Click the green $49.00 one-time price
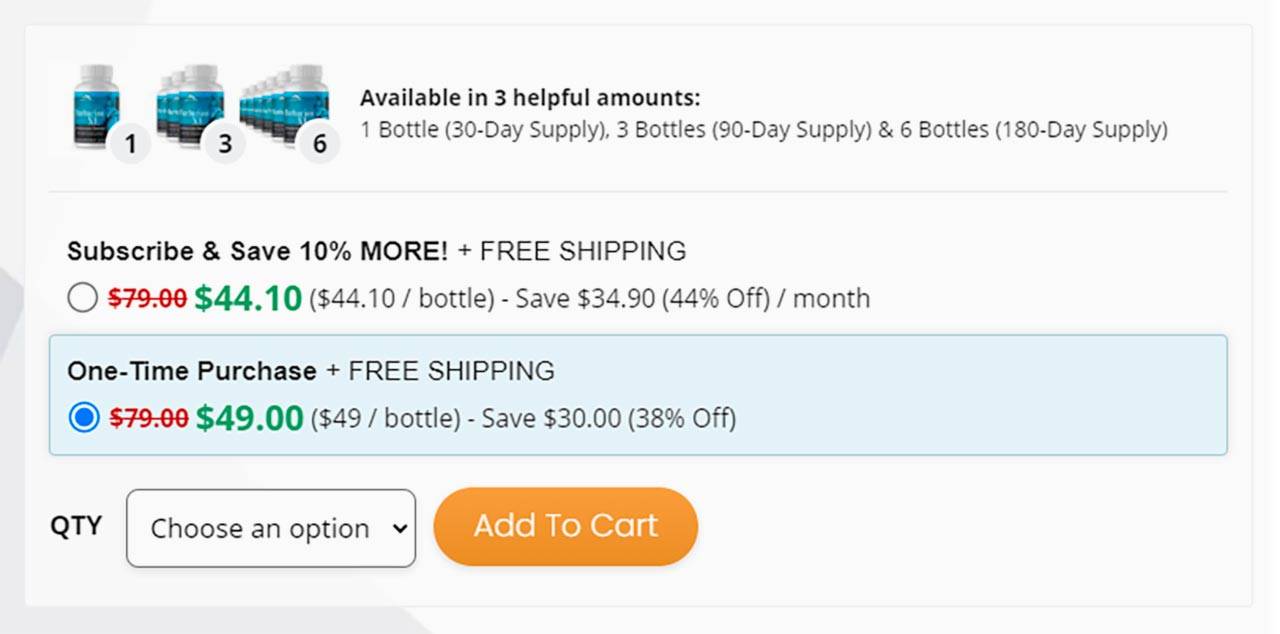 (x=249, y=418)
